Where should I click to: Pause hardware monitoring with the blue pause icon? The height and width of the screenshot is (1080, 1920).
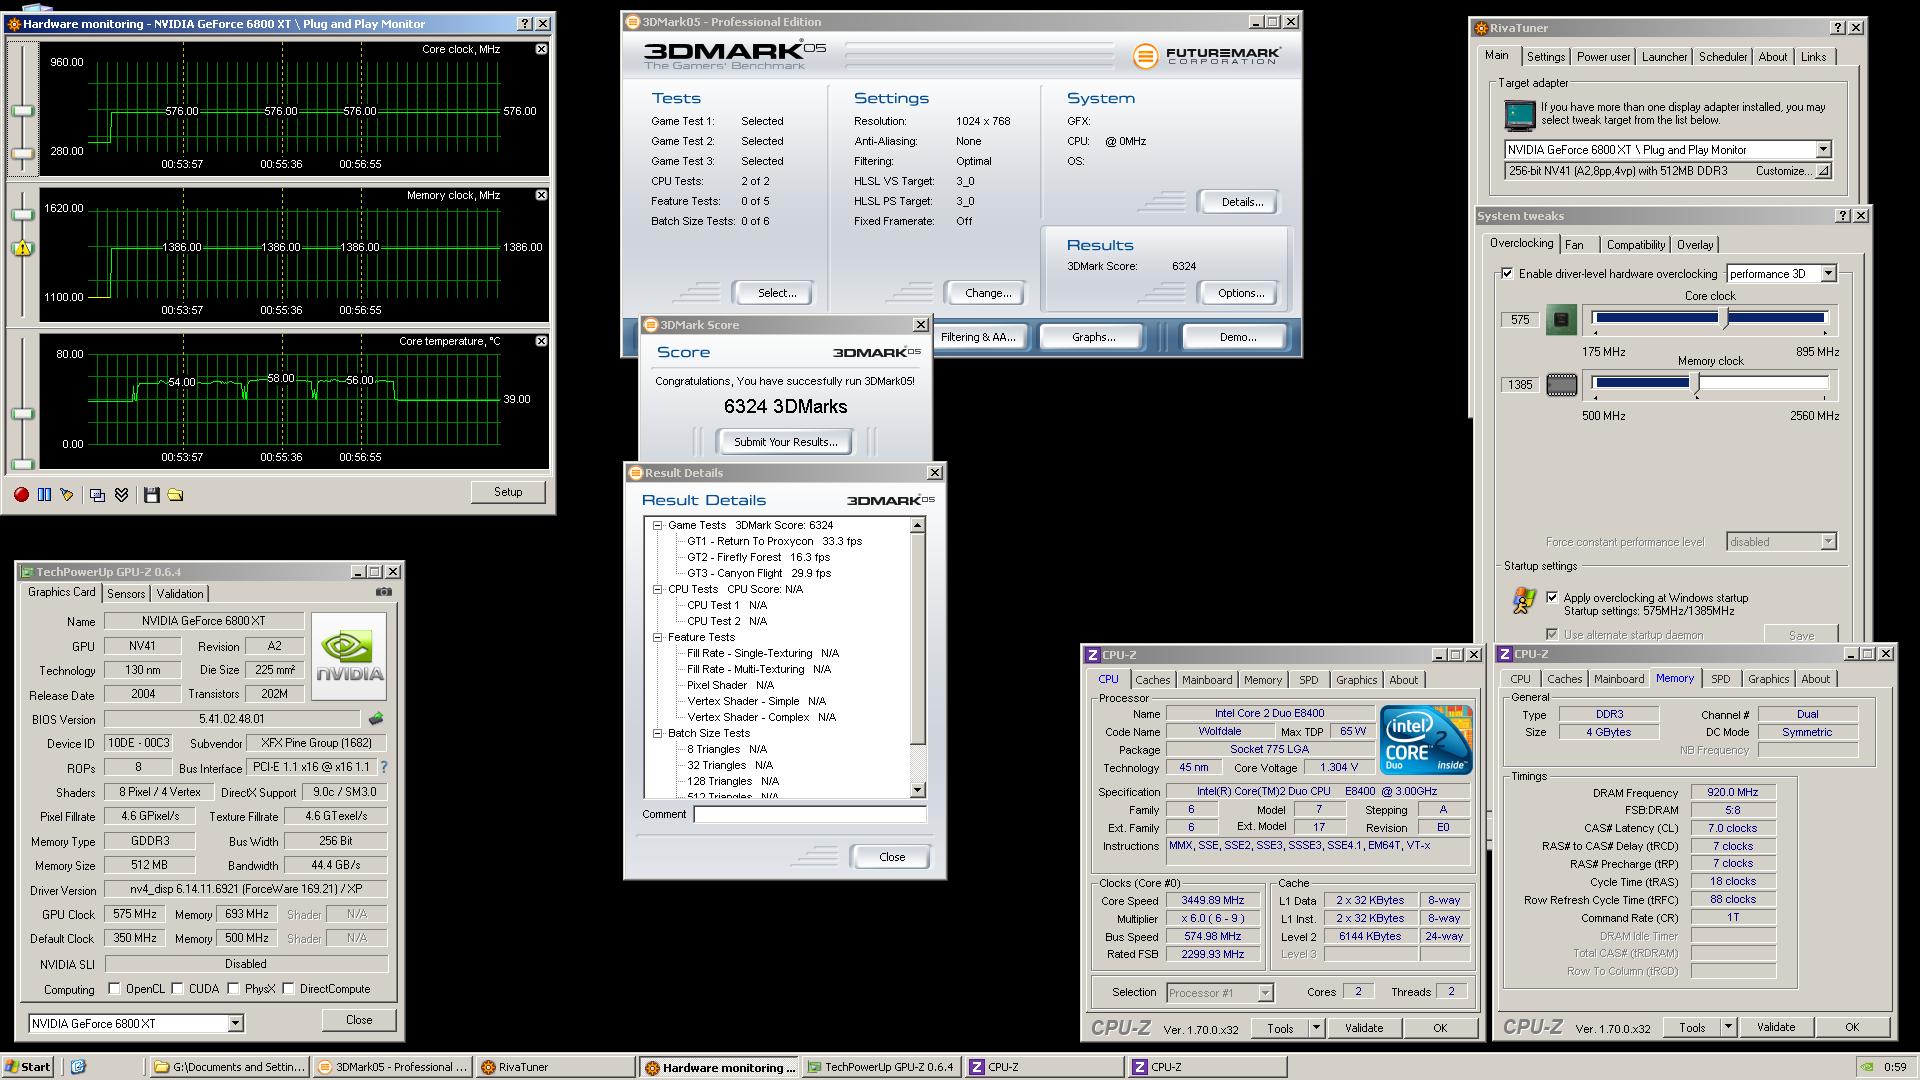point(44,495)
